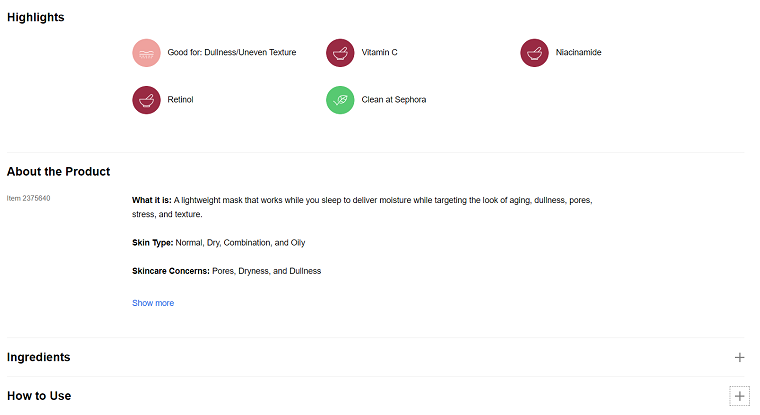Image resolution: width=760 pixels, height=415 pixels.
Task: Click the Dullness/Uneven Texture highlight icon
Action: pyautogui.click(x=146, y=52)
